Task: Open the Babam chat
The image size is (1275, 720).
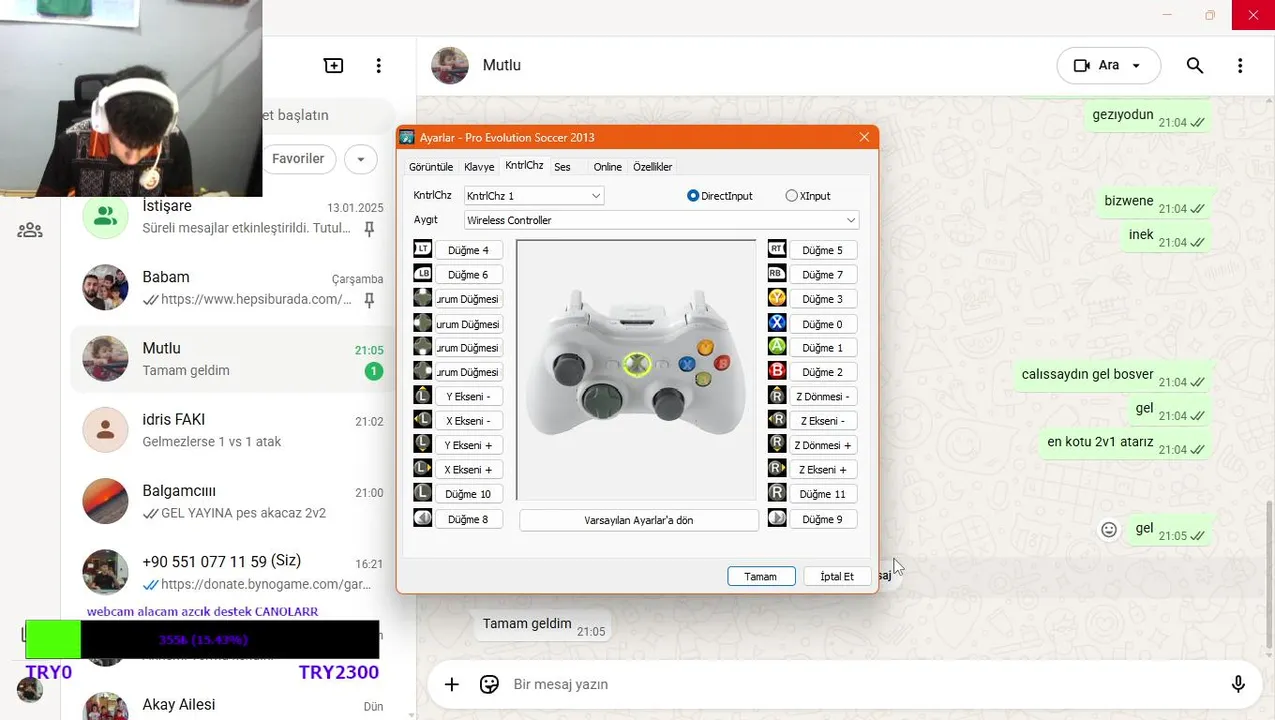Action: coord(232,288)
